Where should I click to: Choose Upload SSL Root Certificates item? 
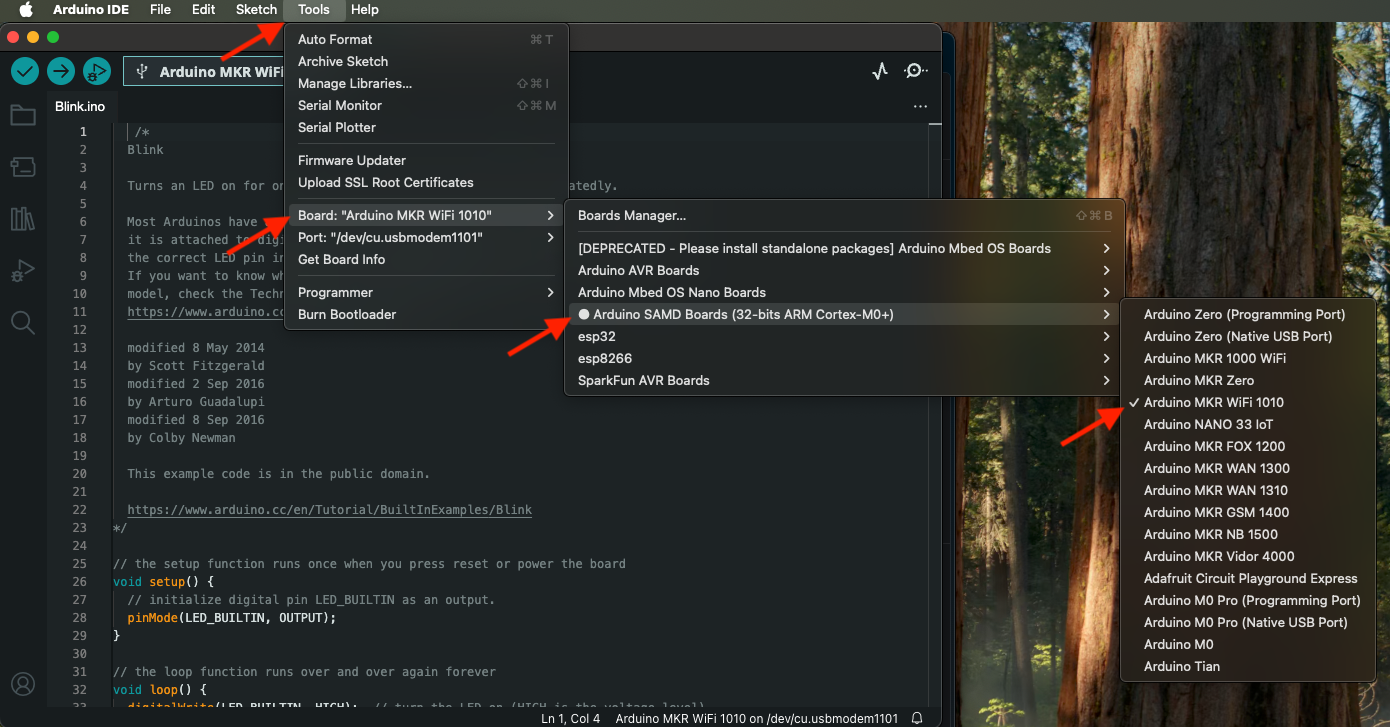tap(426, 182)
